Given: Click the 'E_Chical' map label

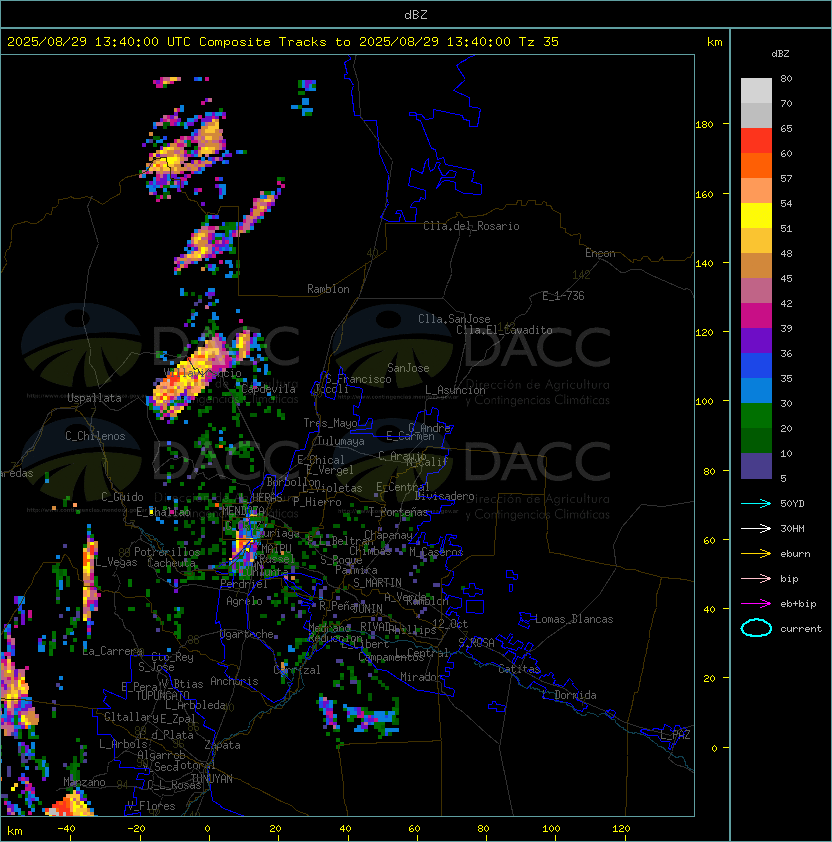Looking at the screenshot, I should [x=321, y=460].
